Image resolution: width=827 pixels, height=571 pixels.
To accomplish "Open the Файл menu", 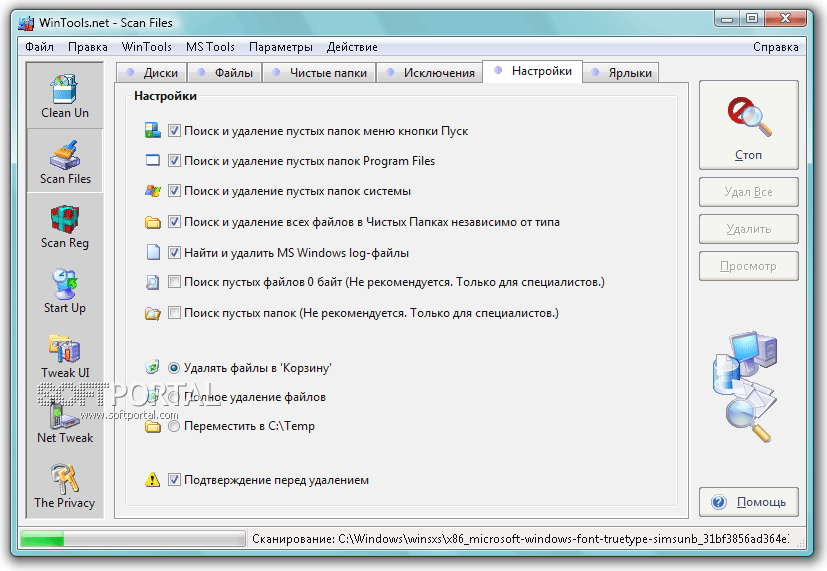I will click(40, 47).
